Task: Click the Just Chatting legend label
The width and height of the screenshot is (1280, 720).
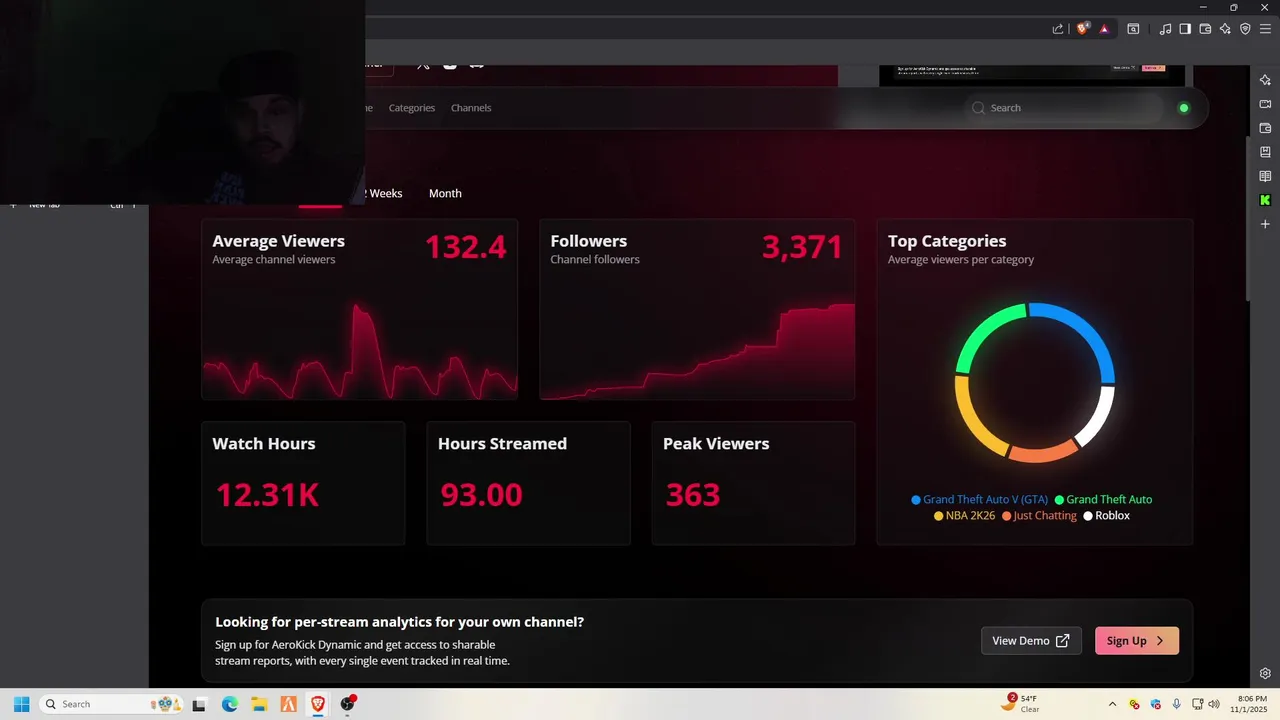Action: pos(1045,516)
